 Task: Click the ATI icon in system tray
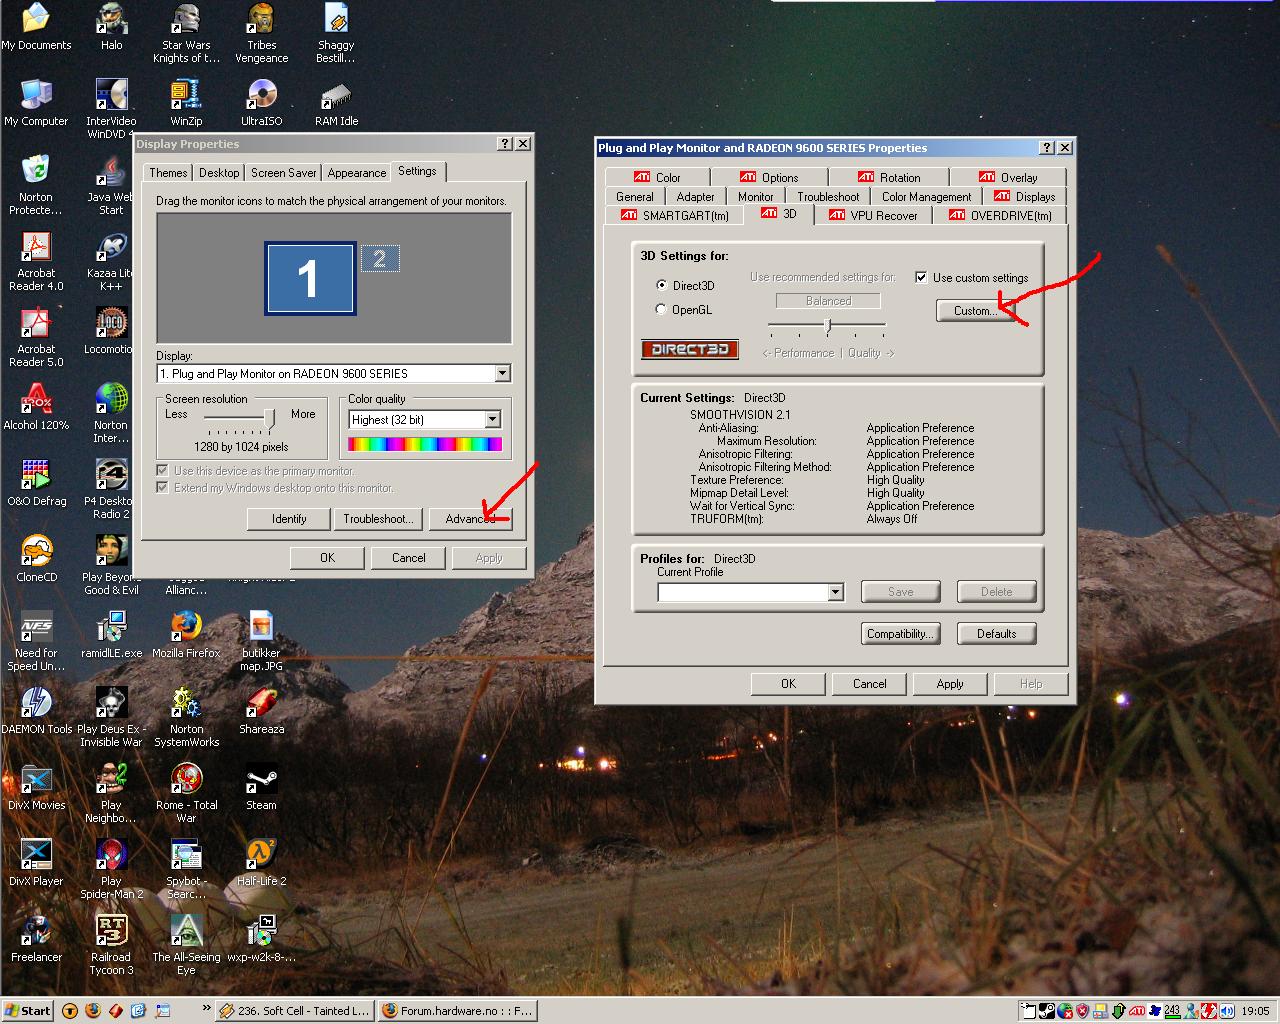(1137, 1011)
